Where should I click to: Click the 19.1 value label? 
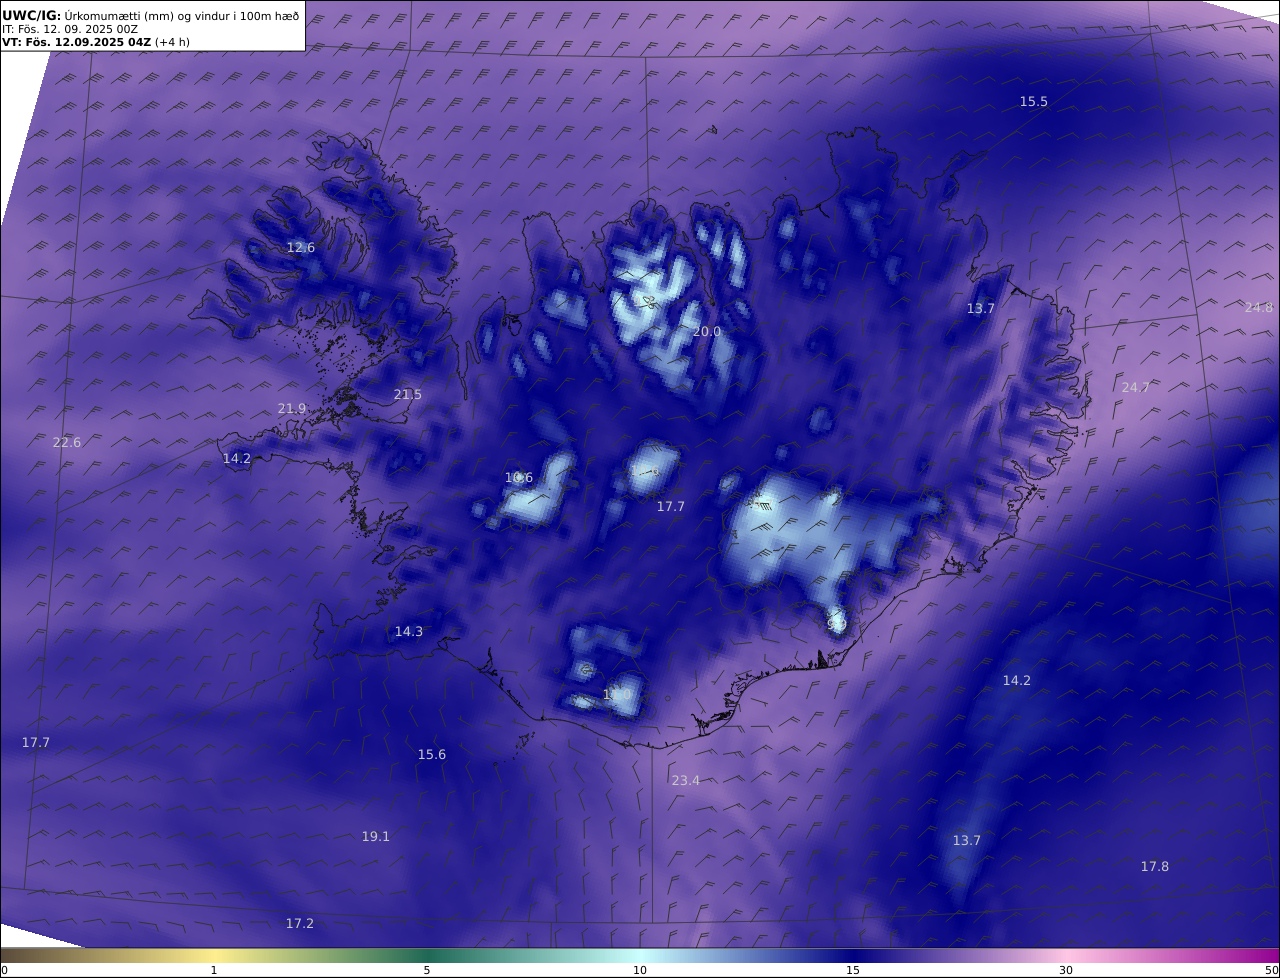click(x=375, y=837)
